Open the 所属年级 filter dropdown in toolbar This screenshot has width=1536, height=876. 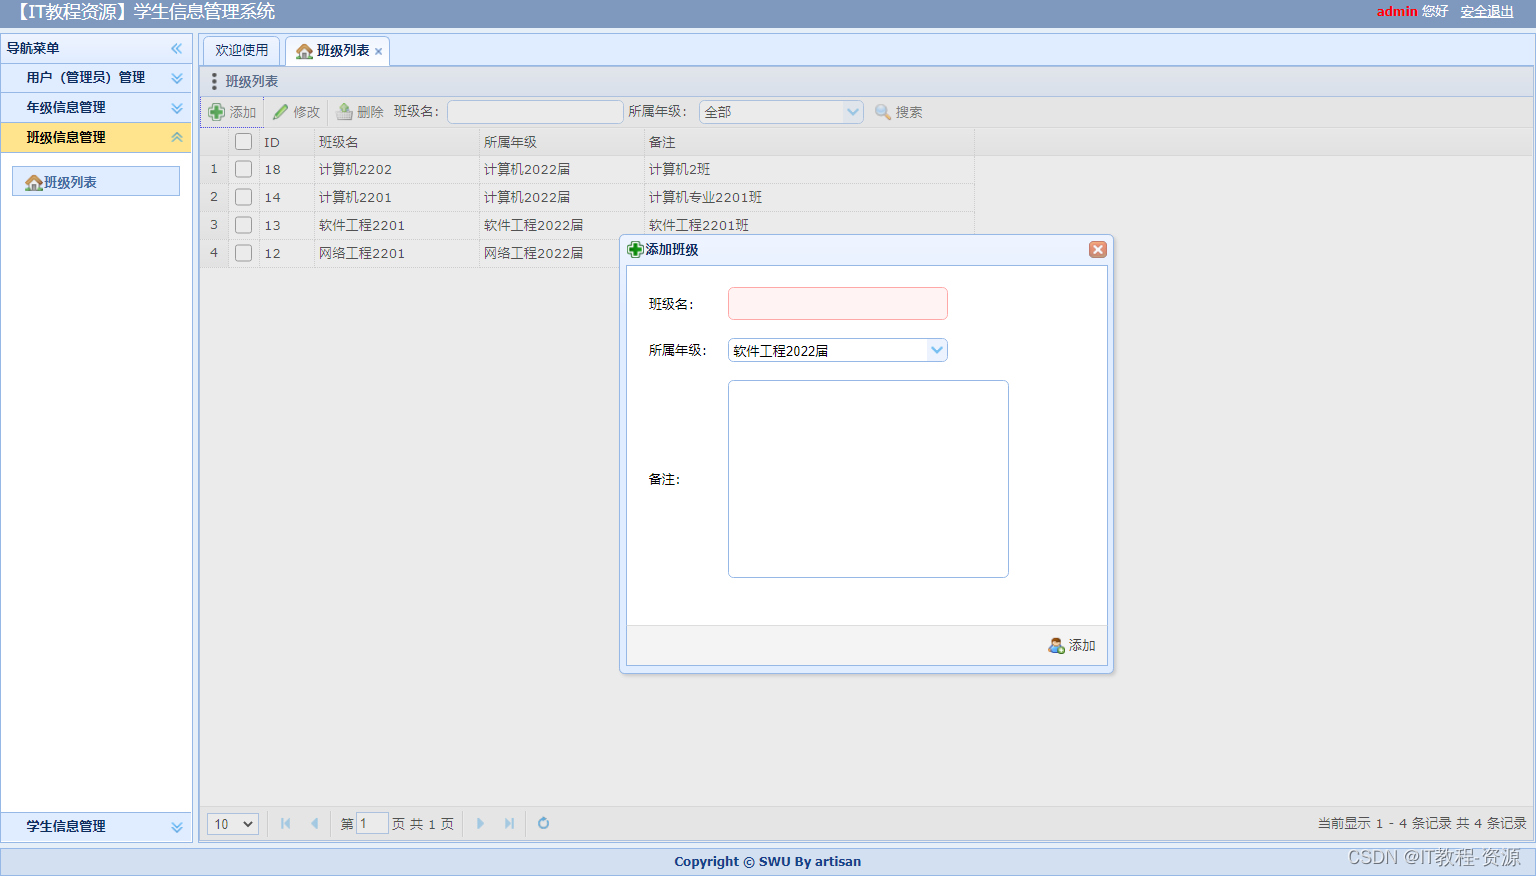(853, 112)
